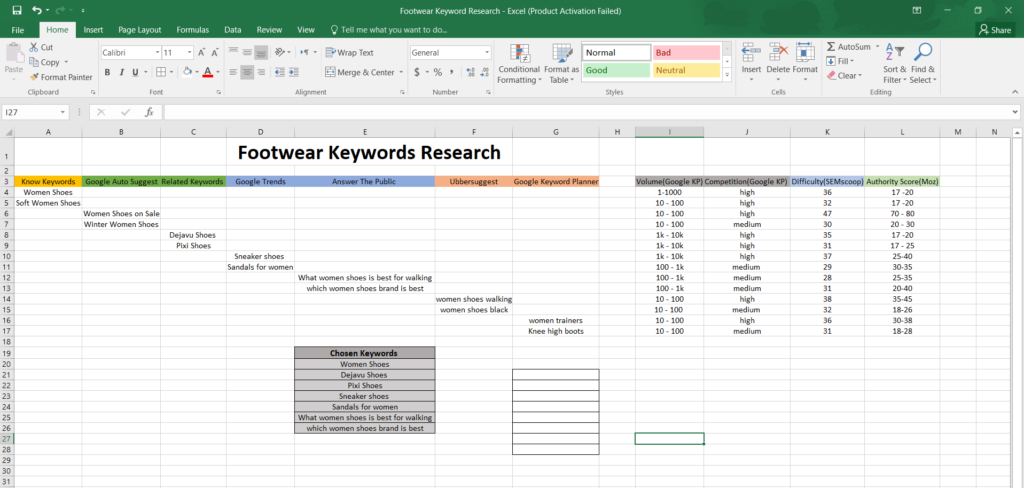
Task: Open font color dropdown arrow
Action: (217, 73)
